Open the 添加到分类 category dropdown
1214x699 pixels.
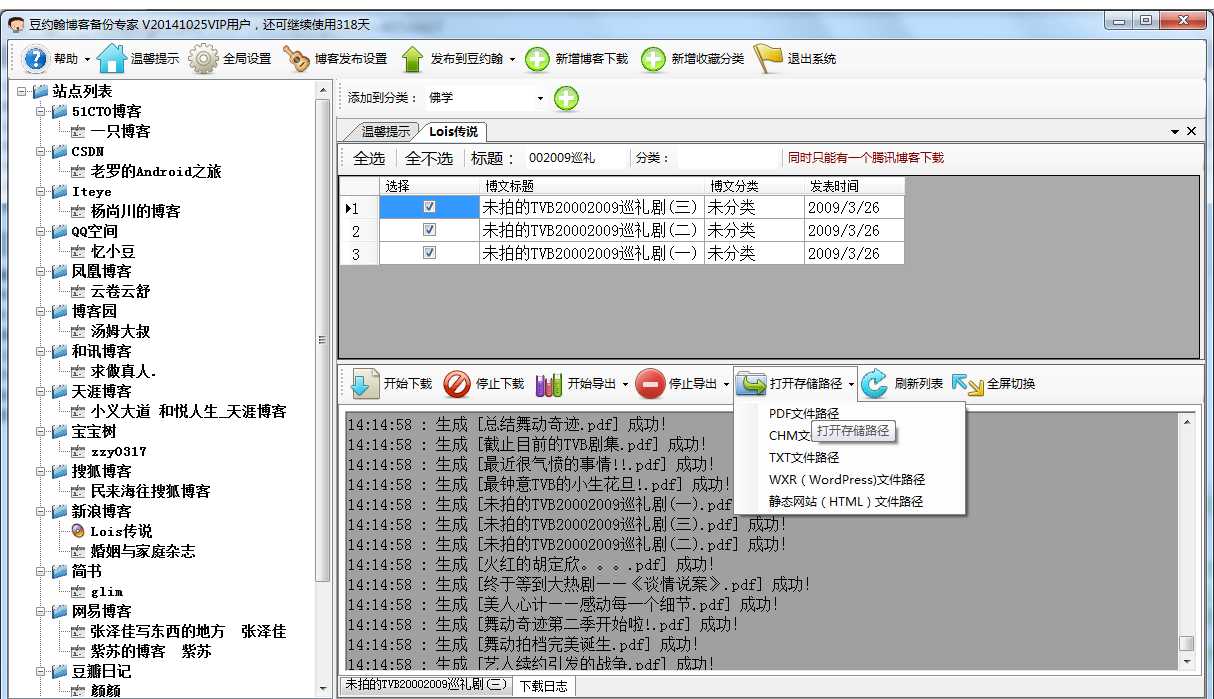[x=539, y=99]
